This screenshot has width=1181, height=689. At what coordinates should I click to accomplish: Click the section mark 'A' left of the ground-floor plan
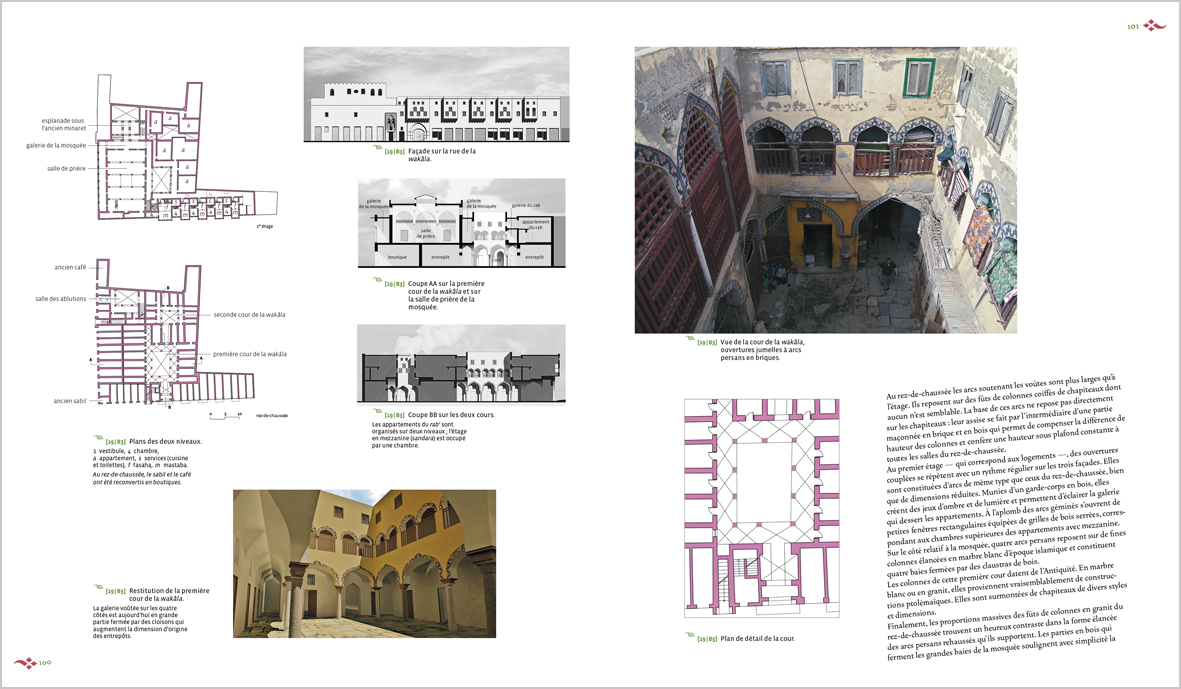[x=90, y=360]
